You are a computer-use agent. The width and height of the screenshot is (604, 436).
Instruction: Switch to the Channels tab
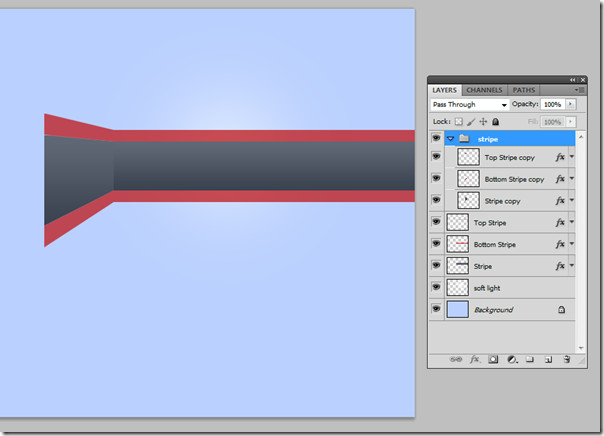point(484,90)
